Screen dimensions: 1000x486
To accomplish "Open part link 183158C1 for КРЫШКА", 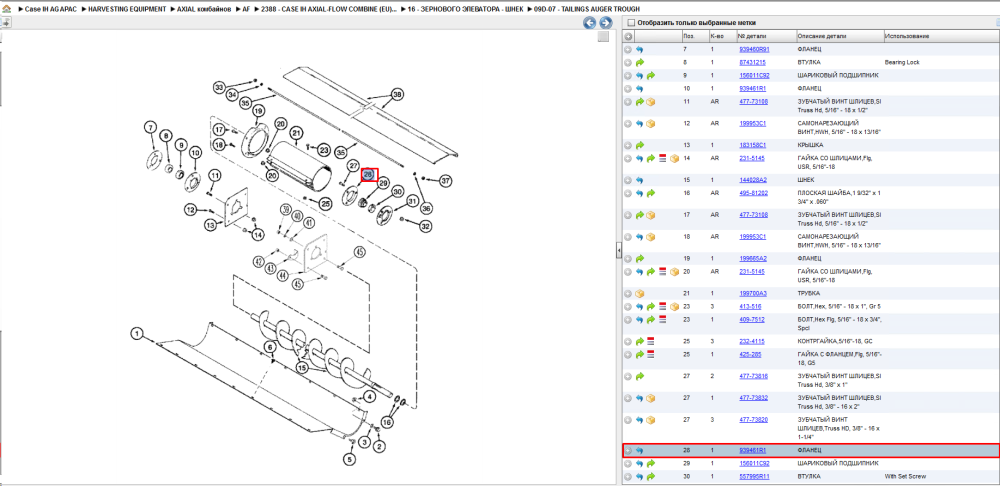I will [753, 145].
